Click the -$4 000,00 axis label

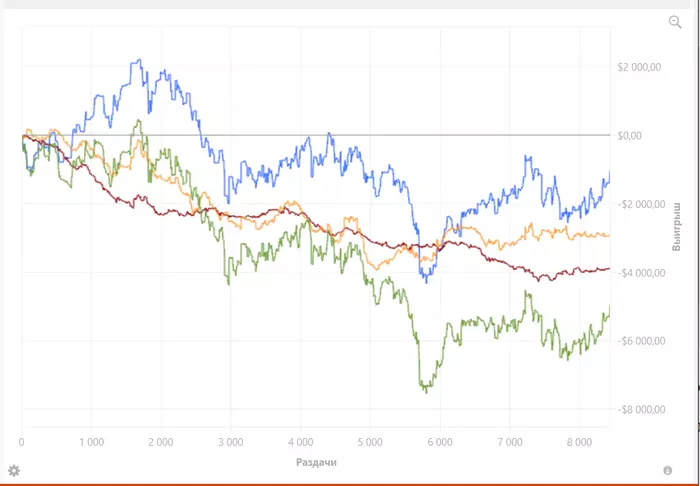point(642,273)
